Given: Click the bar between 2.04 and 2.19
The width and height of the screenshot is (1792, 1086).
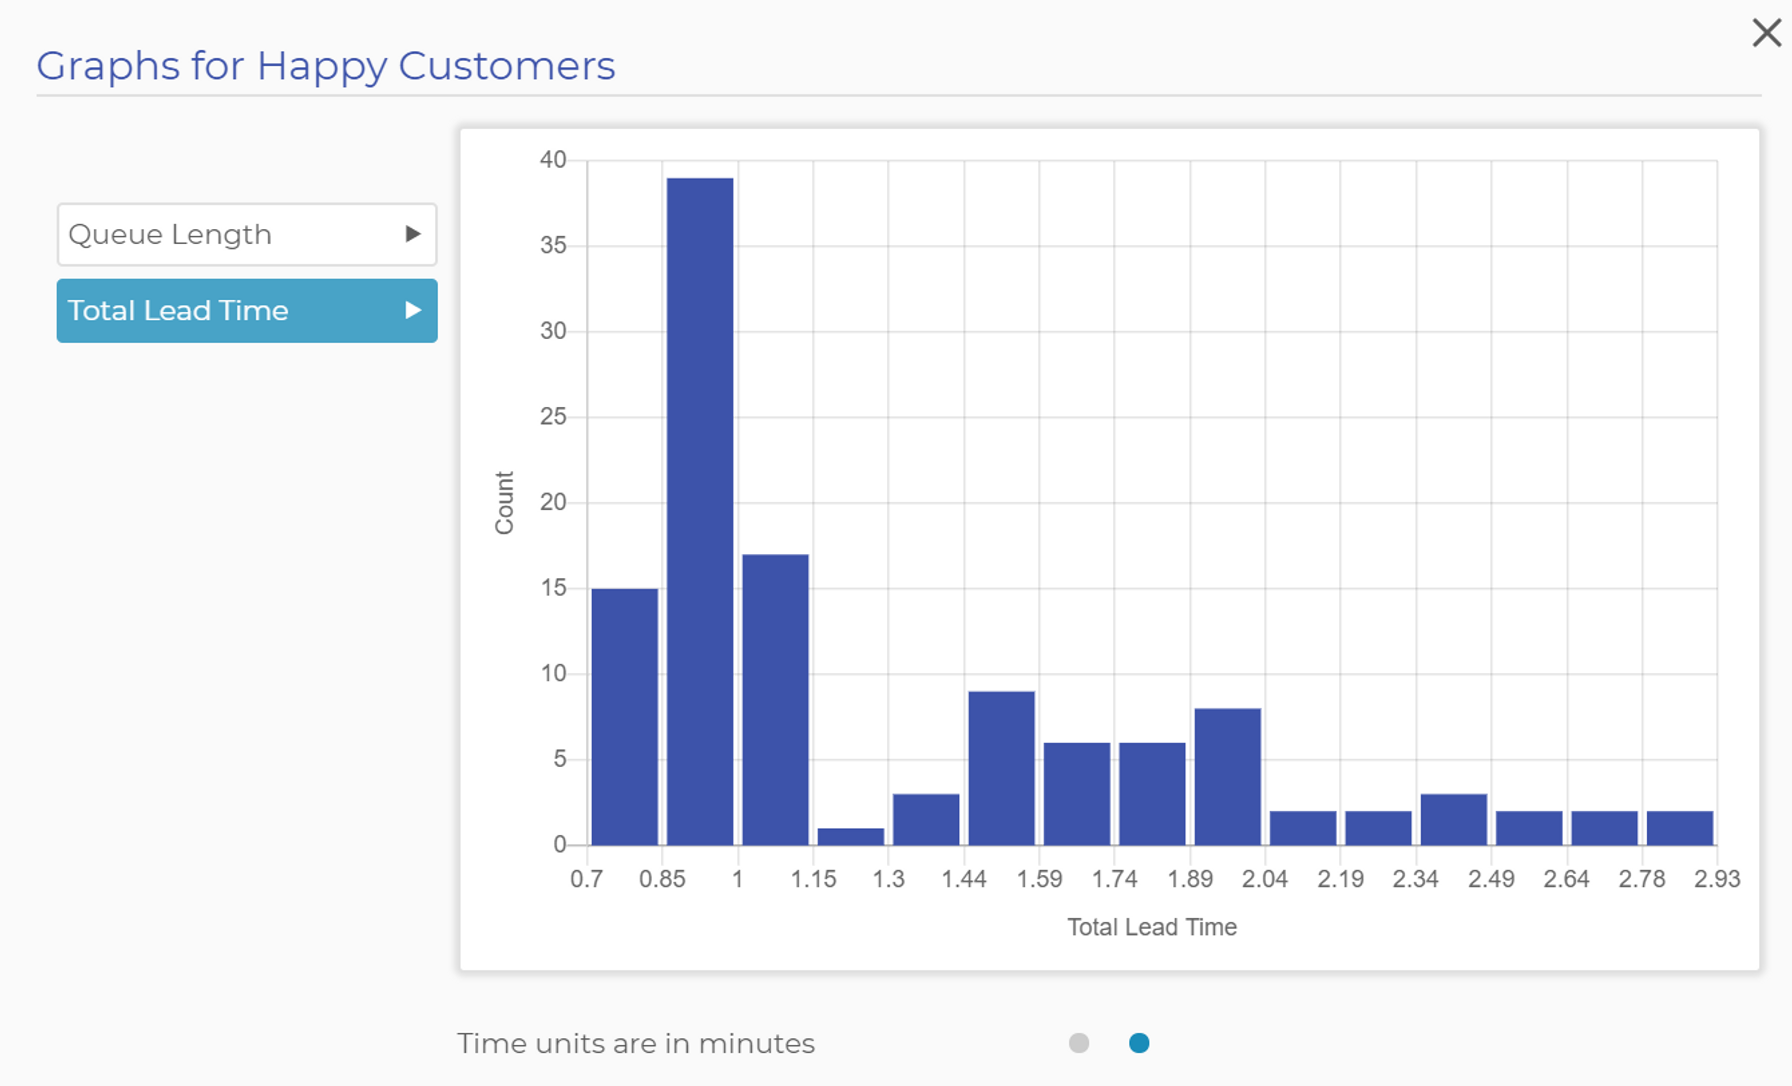Looking at the screenshot, I should tap(1303, 828).
